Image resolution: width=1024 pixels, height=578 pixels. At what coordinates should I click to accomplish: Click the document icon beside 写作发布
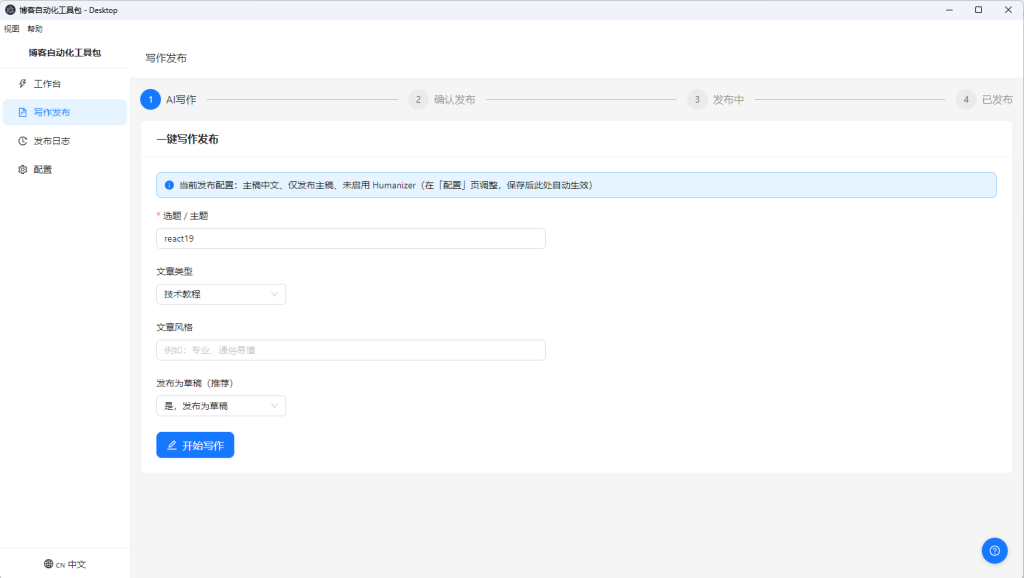(23, 112)
